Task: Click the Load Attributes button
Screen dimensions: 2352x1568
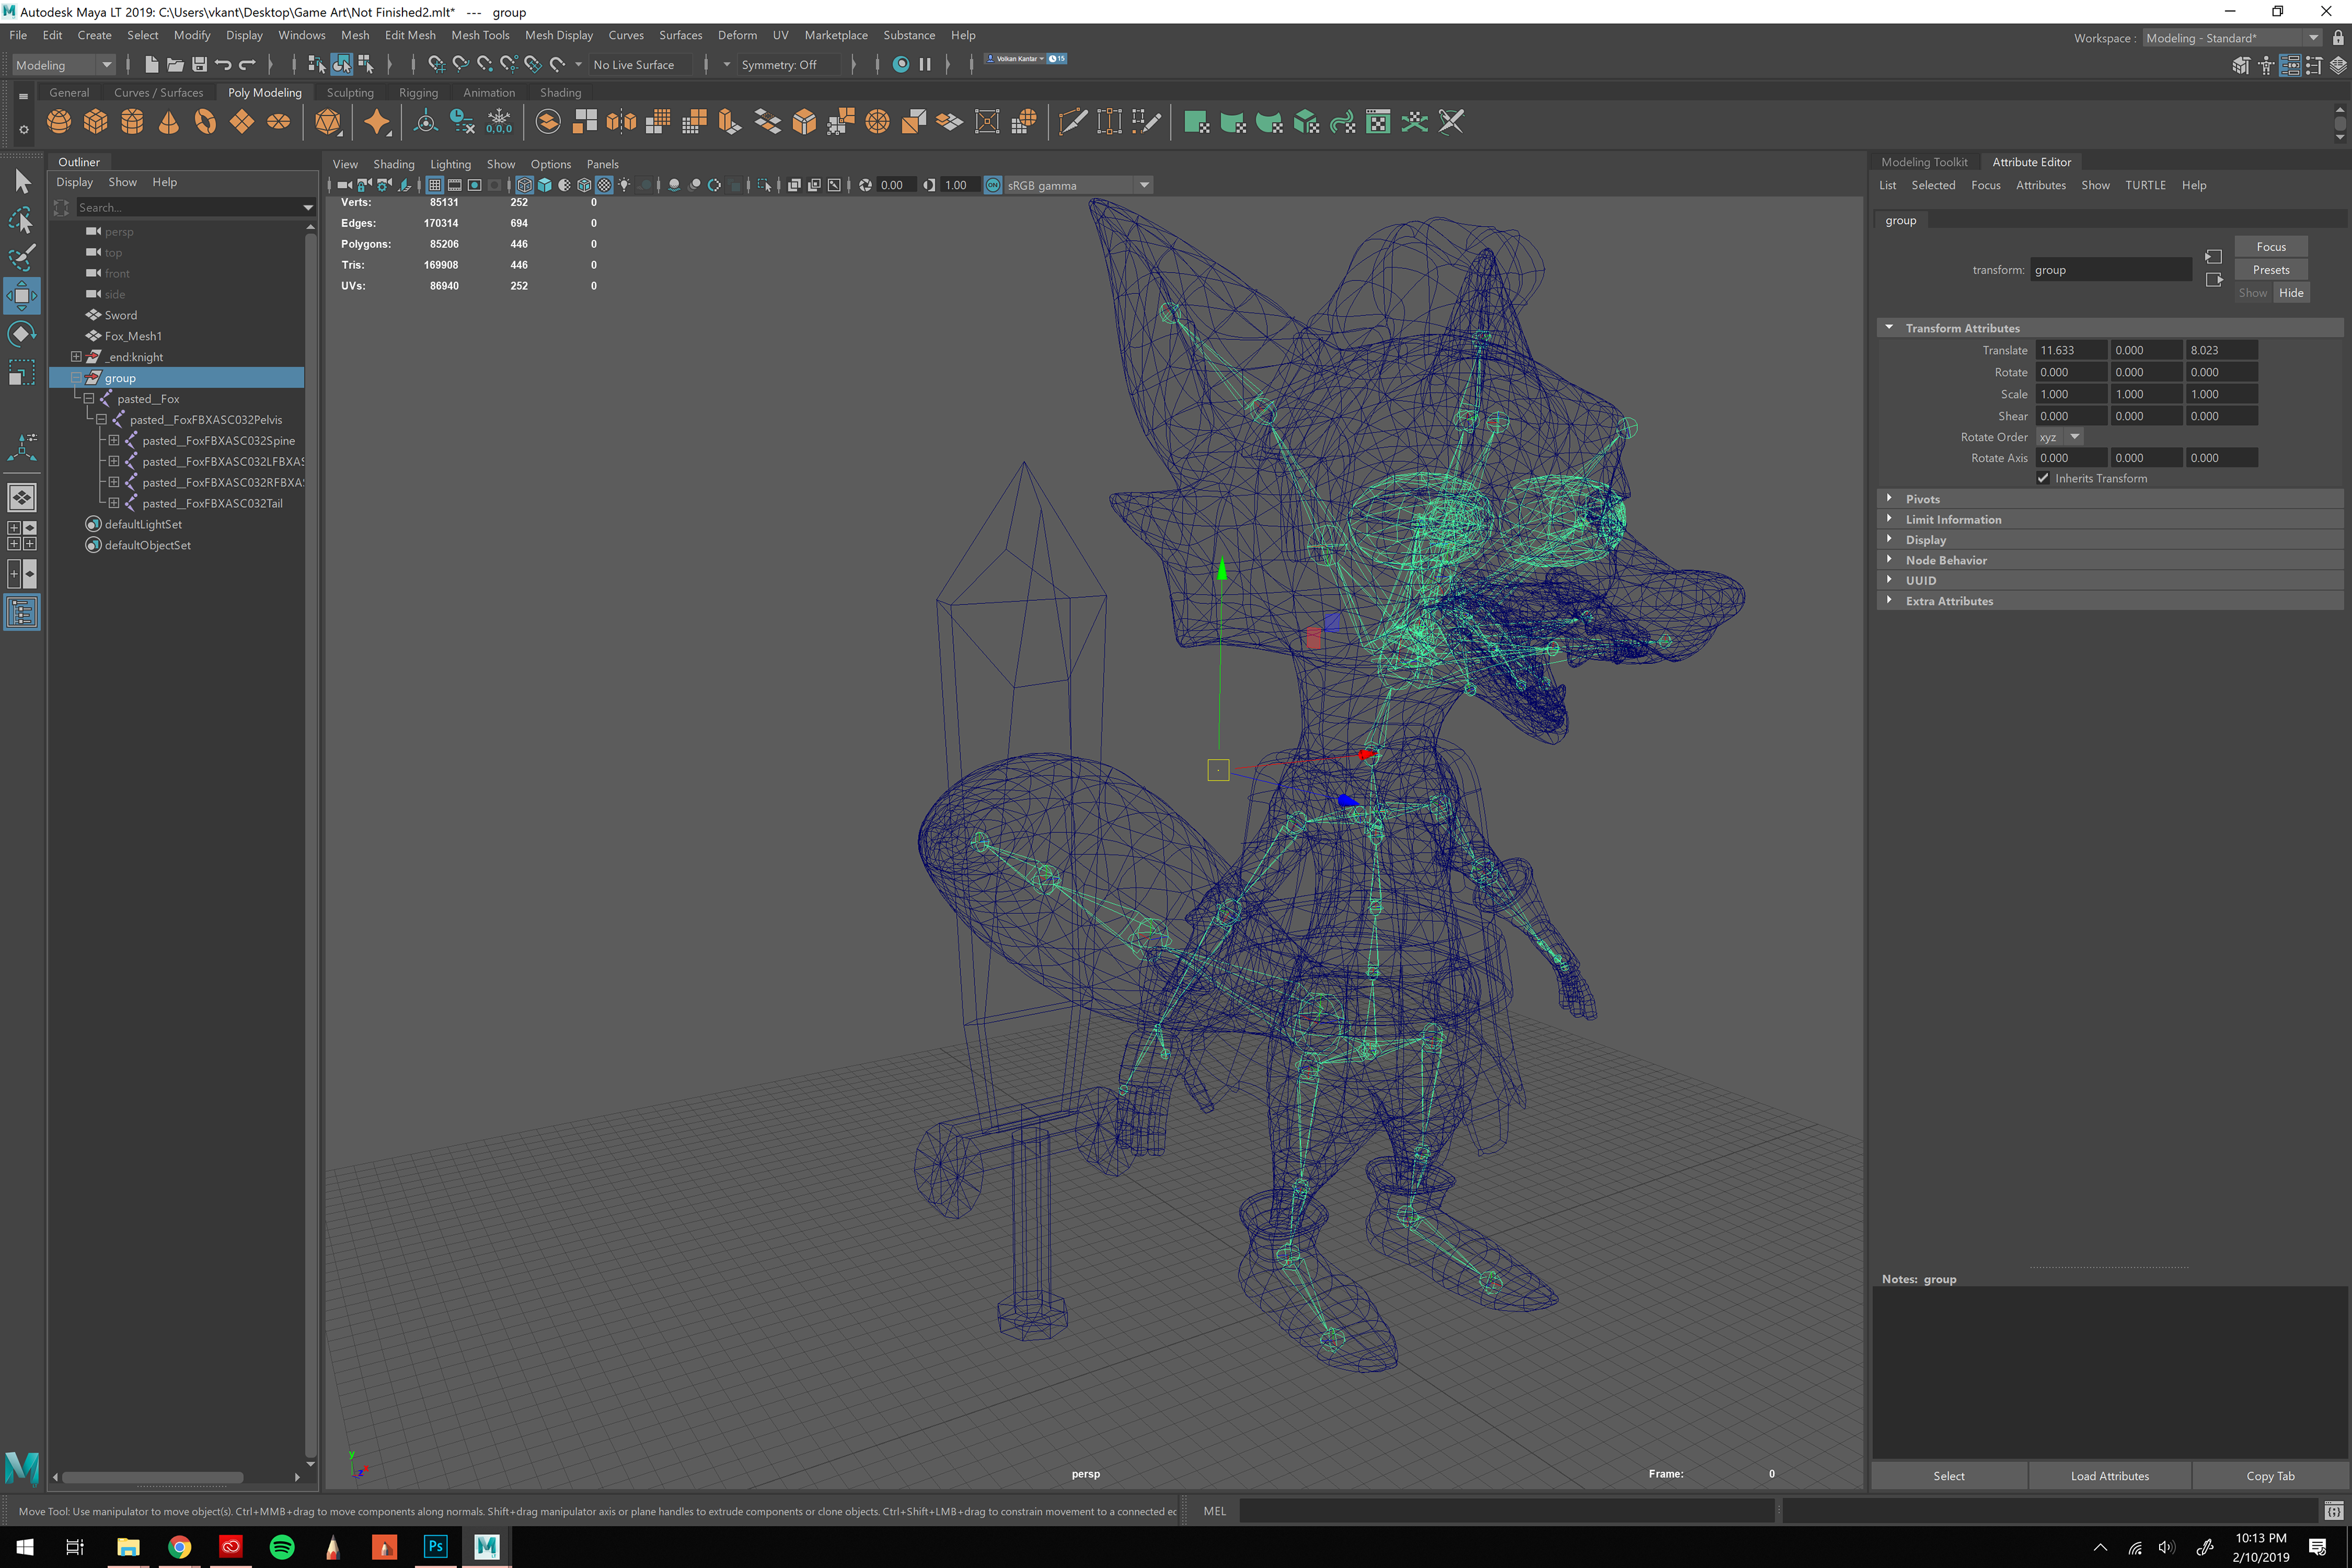Action: pos(2109,1475)
